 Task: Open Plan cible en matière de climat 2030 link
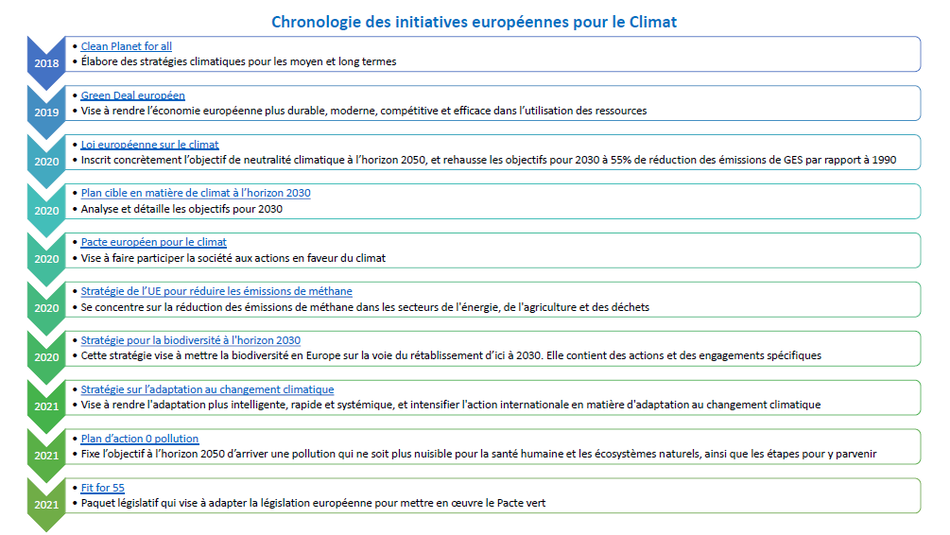(x=196, y=193)
